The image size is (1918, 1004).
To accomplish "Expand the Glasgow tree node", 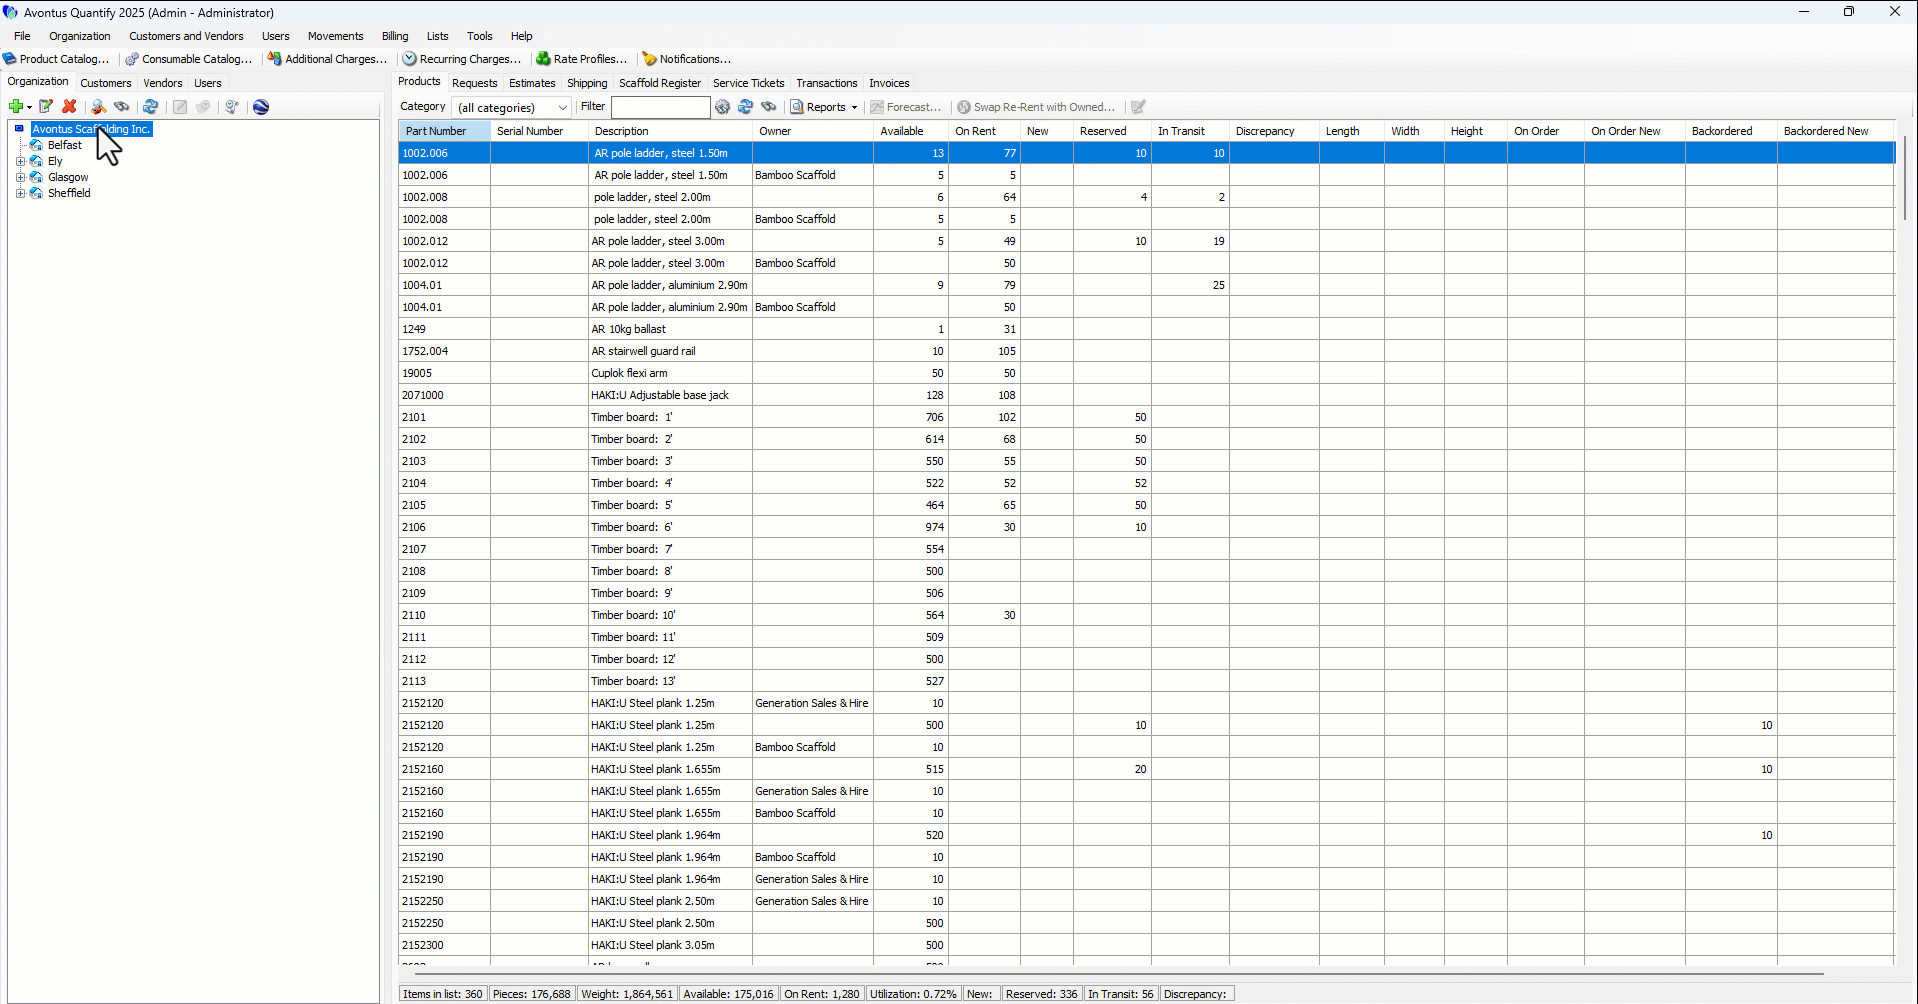I will (20, 177).
